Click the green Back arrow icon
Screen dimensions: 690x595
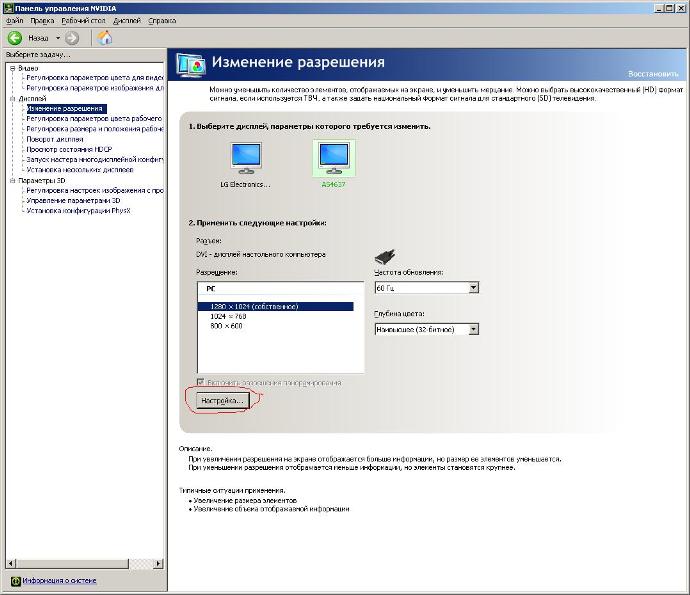pyautogui.click(x=15, y=38)
